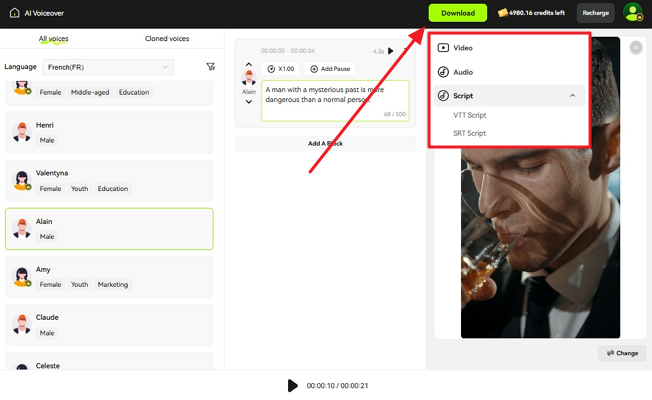Click the home icon beside AI Voiceover

pos(15,13)
